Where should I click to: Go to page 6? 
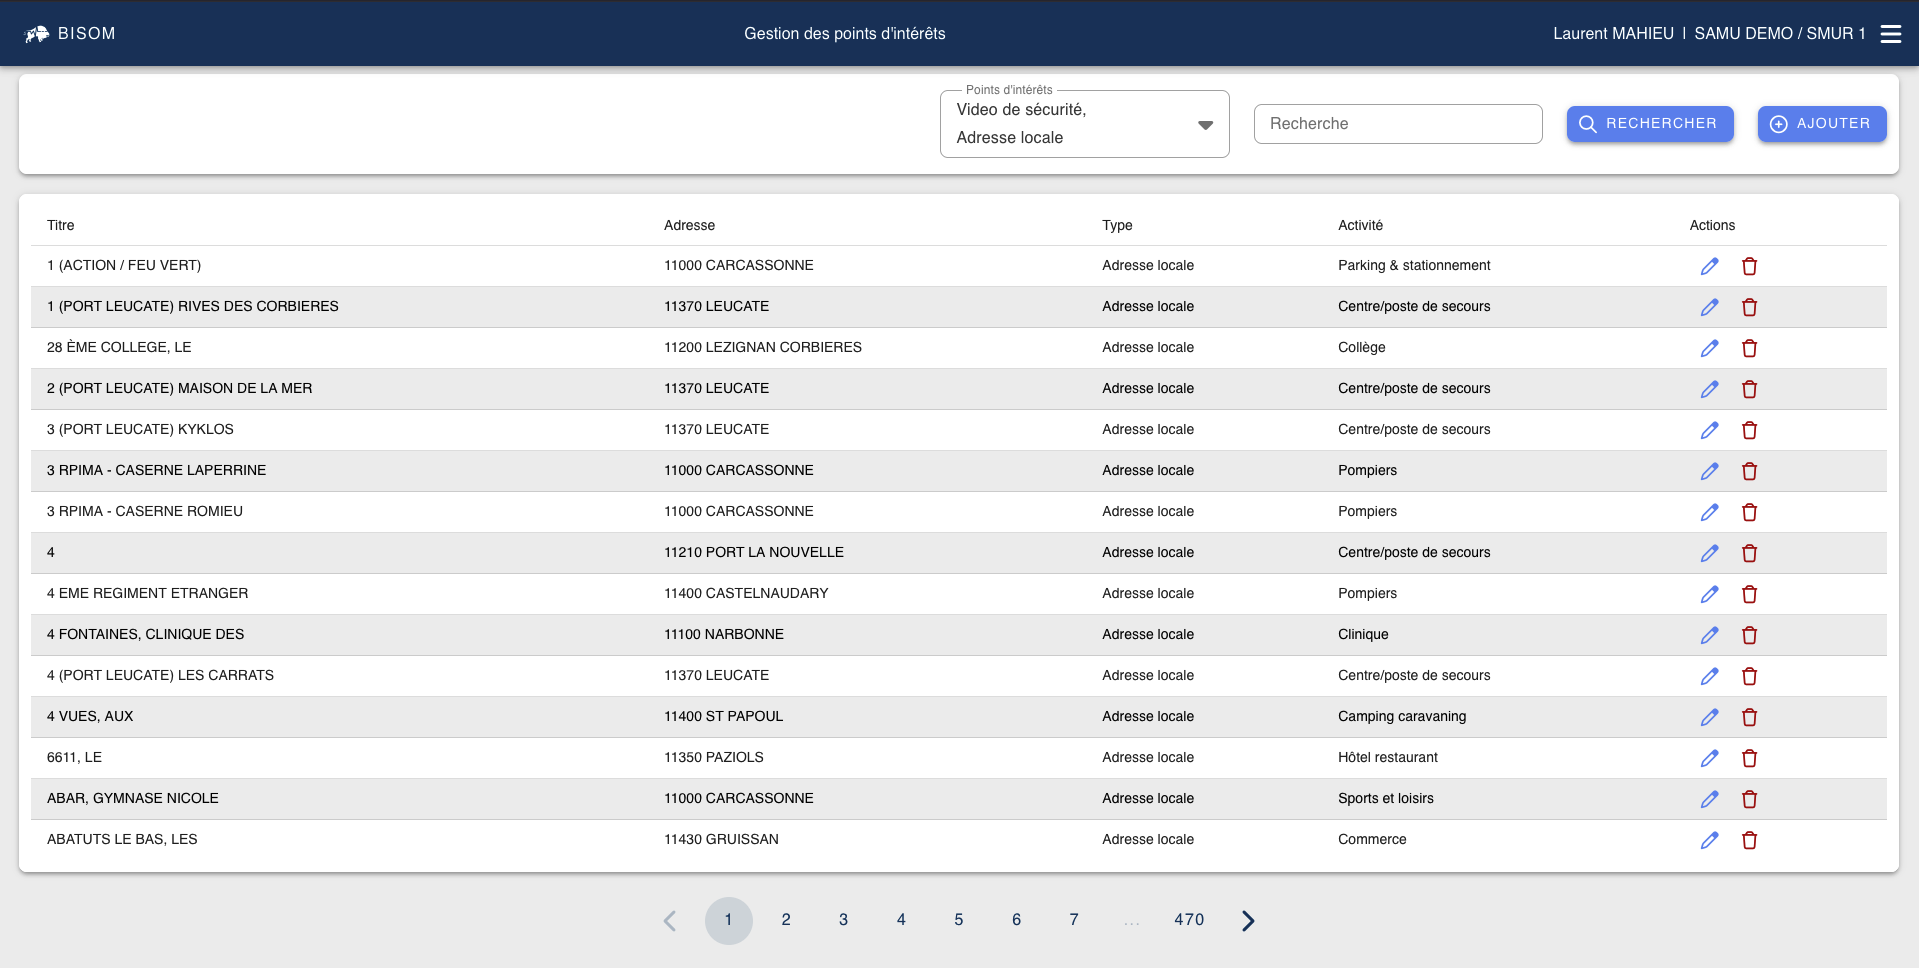pyautogui.click(x=1016, y=920)
